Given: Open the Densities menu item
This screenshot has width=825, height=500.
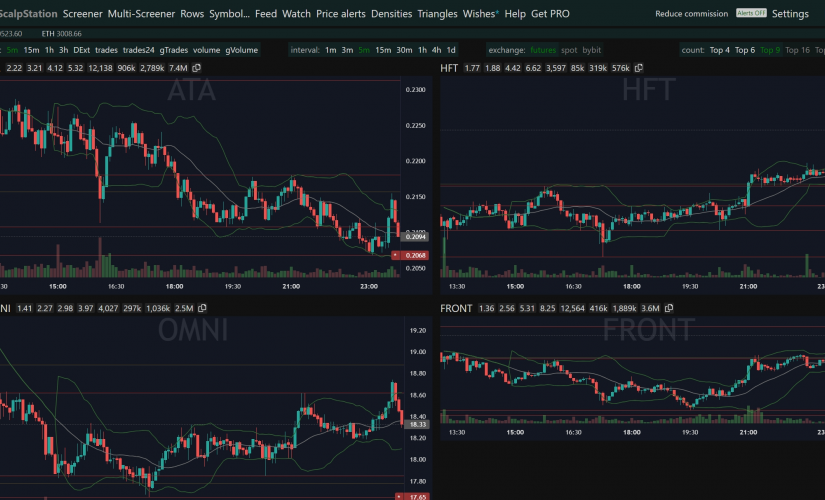Looking at the screenshot, I should [391, 14].
